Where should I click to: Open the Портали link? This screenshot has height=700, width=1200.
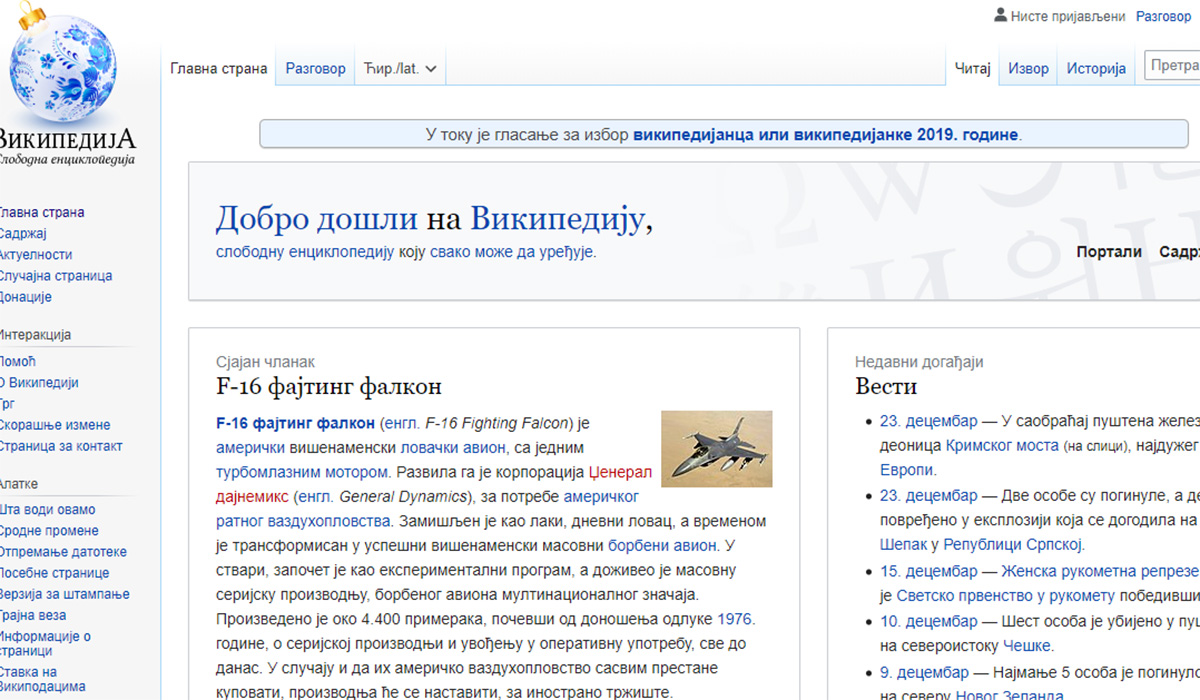click(1109, 252)
